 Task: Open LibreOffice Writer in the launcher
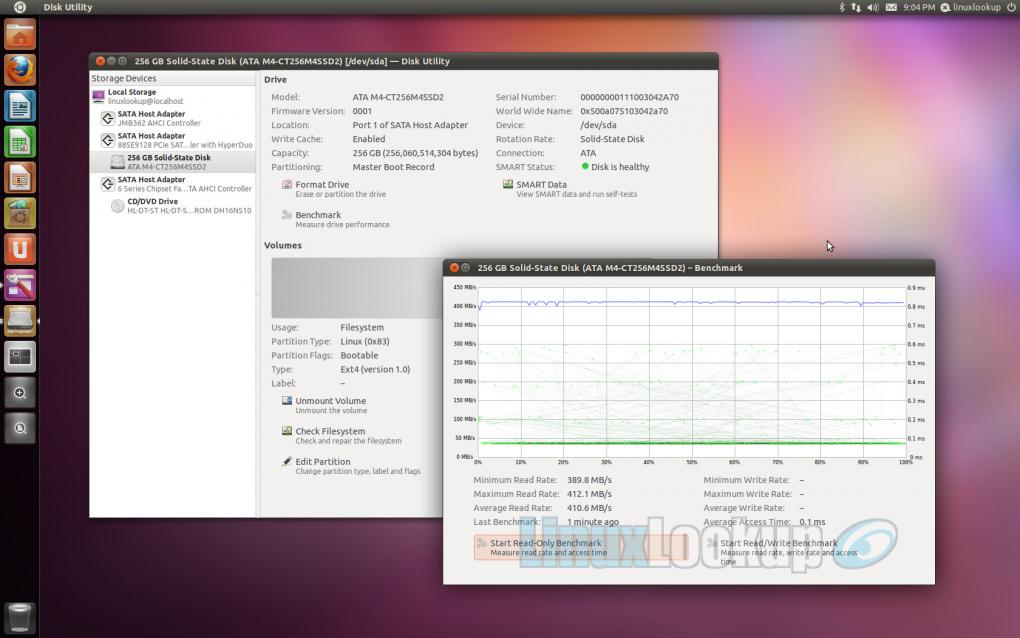pos(20,106)
